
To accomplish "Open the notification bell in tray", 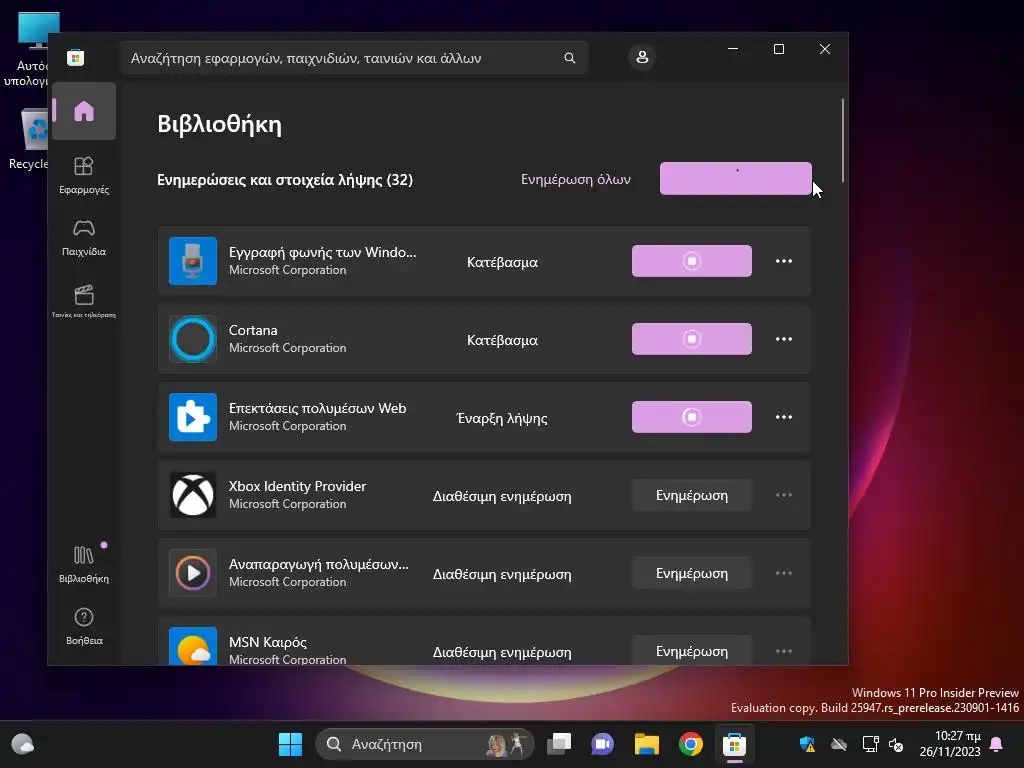I will pos(996,744).
